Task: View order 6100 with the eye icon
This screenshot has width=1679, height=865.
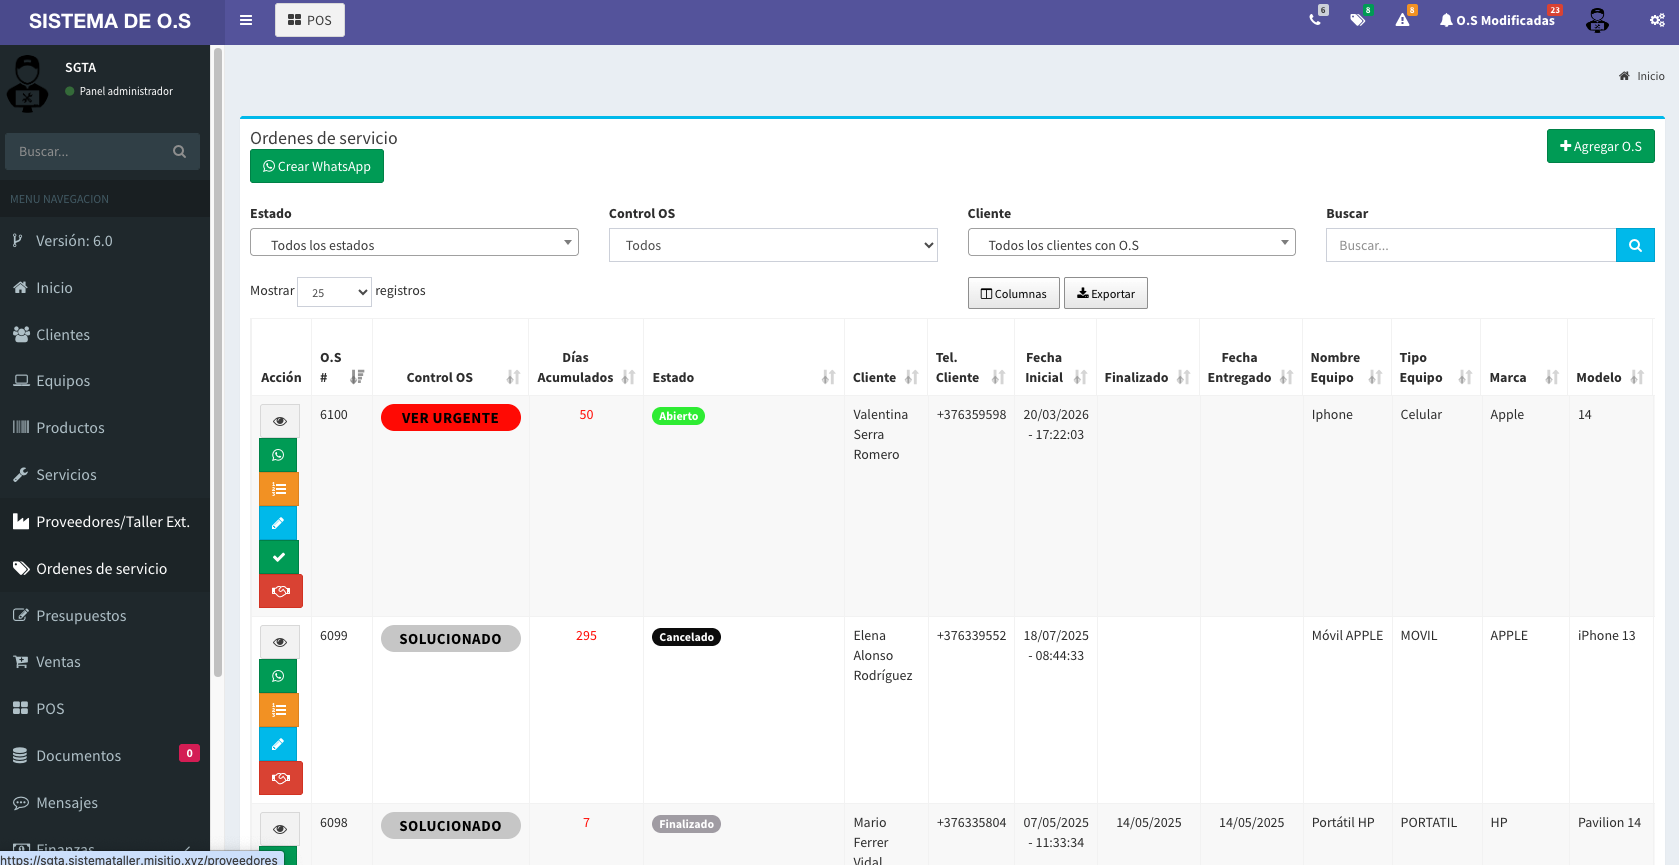Action: click(280, 421)
